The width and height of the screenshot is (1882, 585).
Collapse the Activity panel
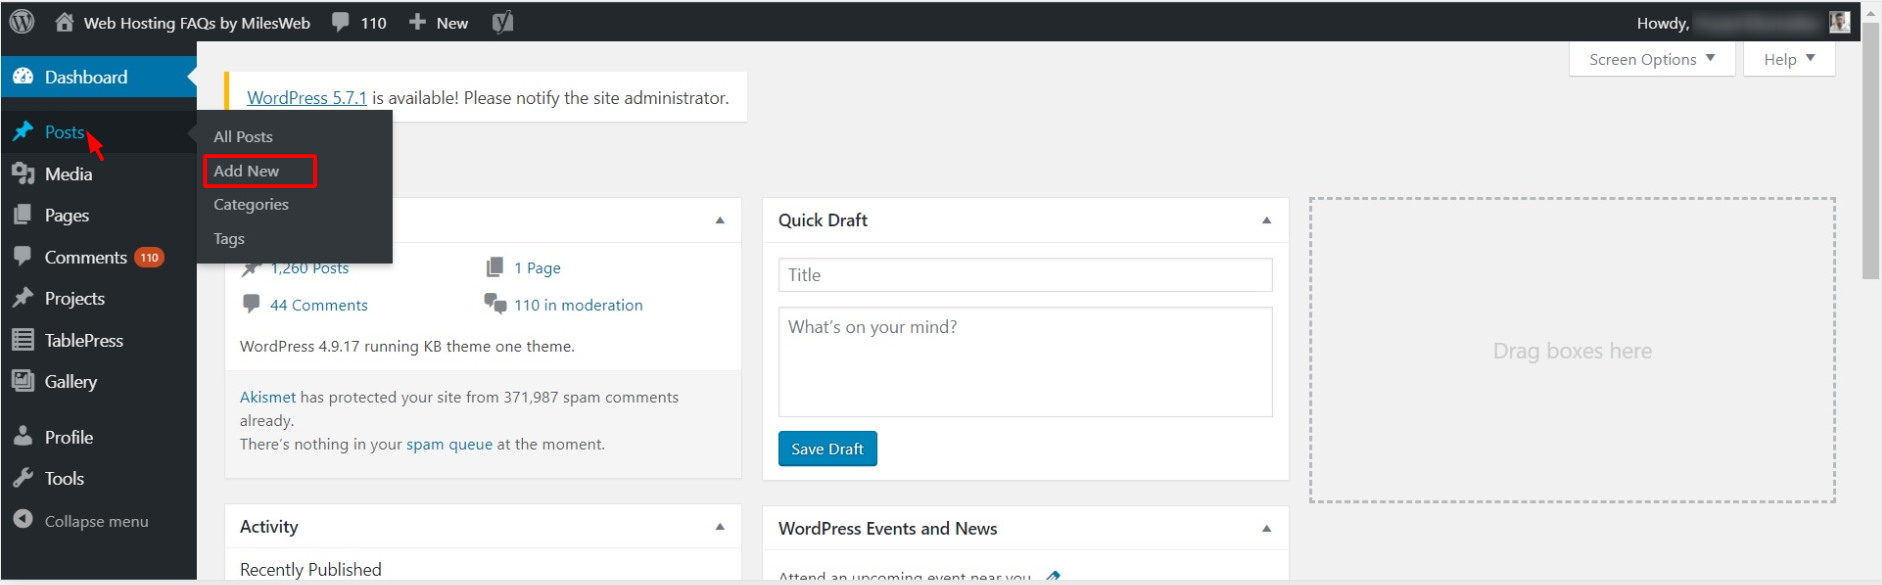[x=720, y=527]
